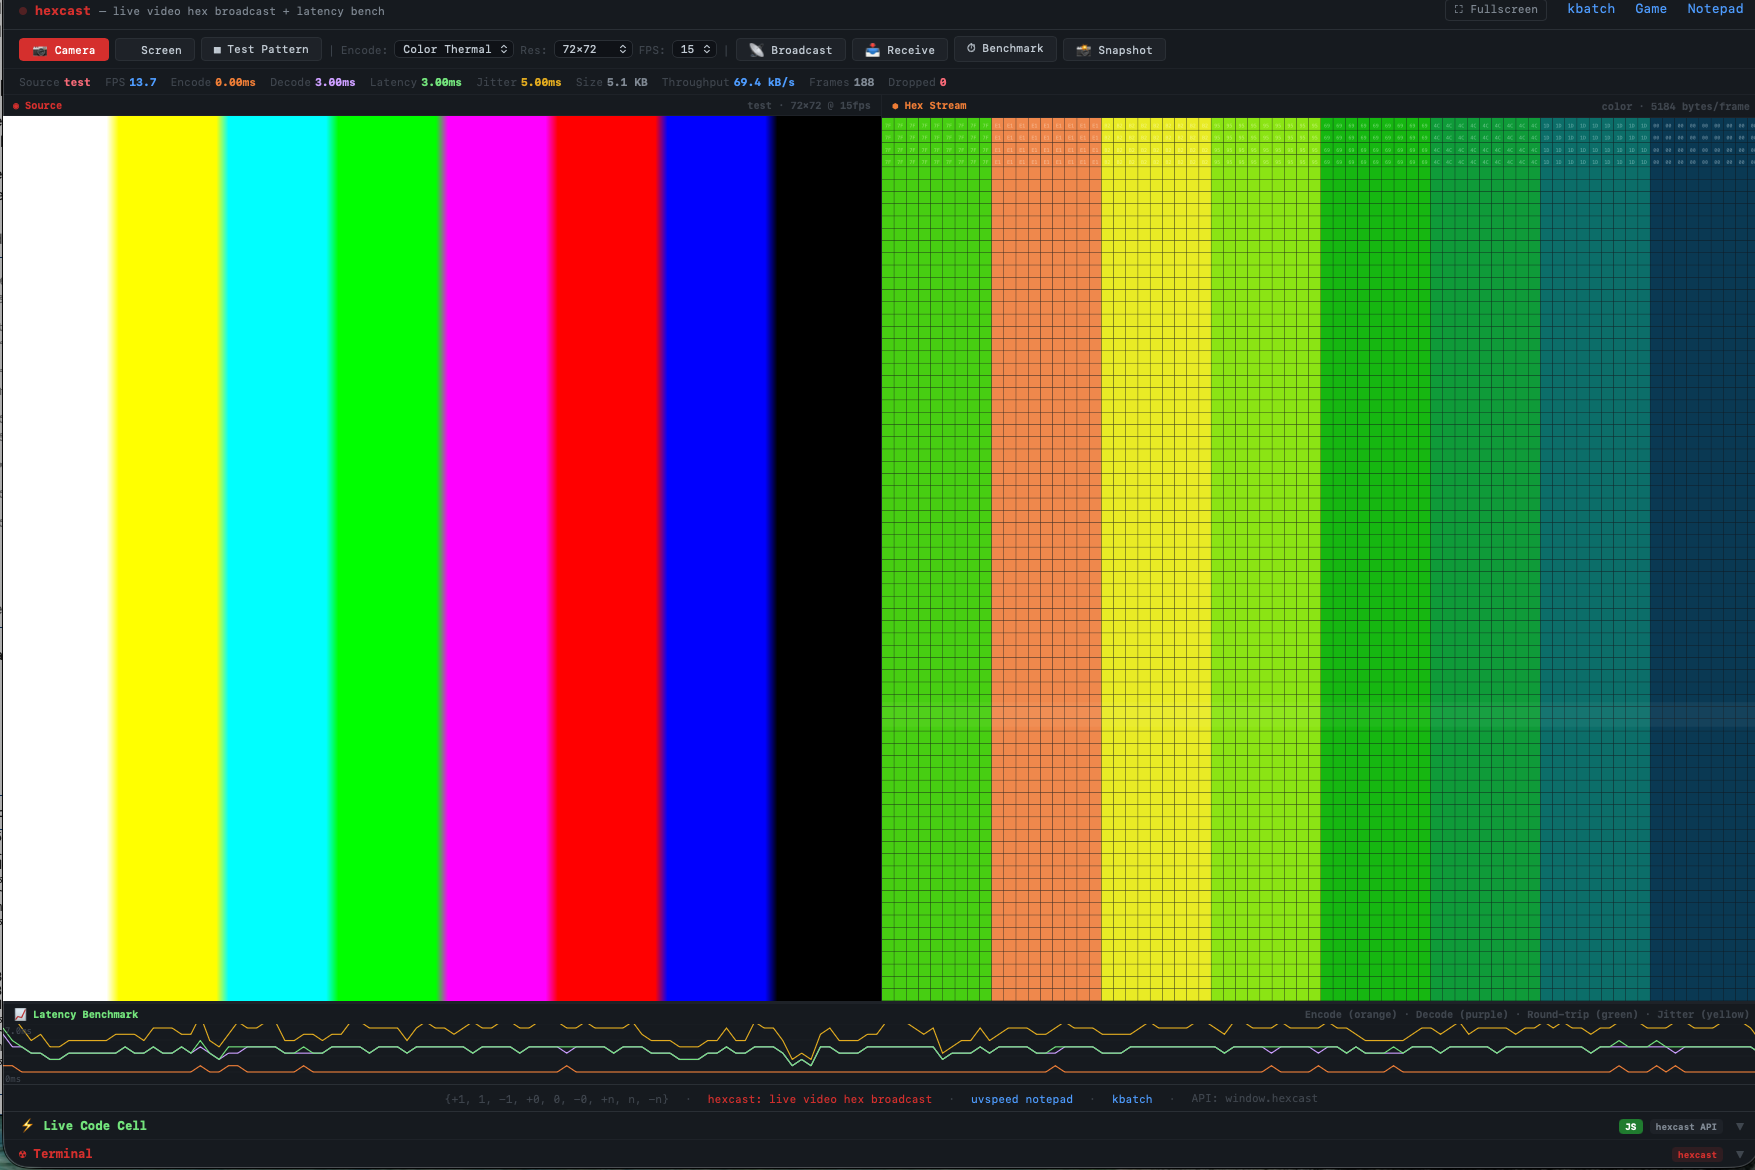The image size is (1755, 1170).
Task: Open the Color Thermal encode dropdown
Action: coord(452,48)
